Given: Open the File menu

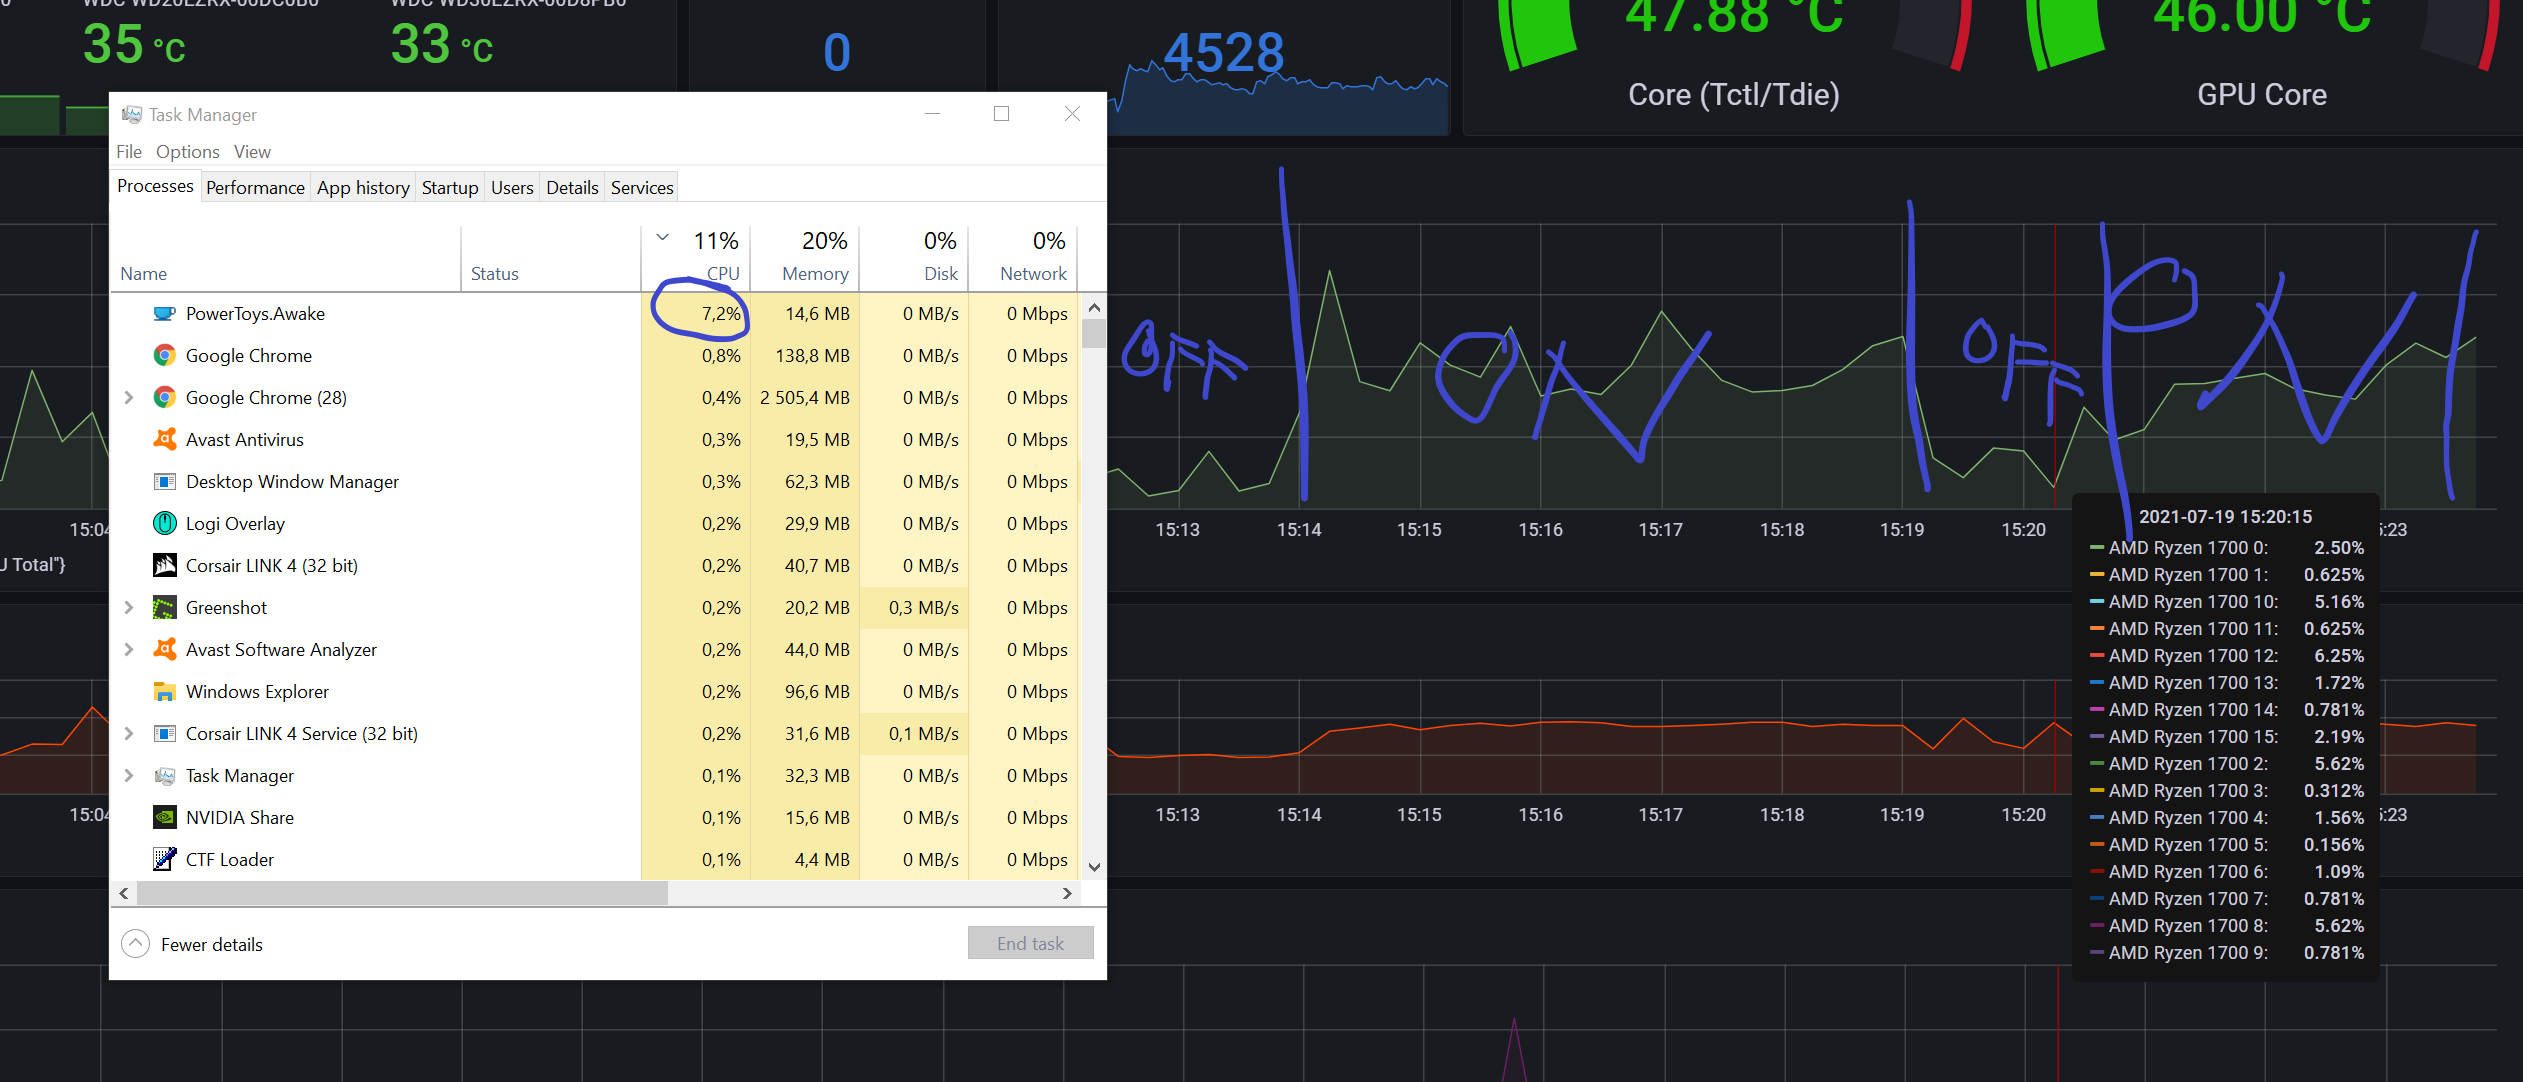Looking at the screenshot, I should (x=129, y=152).
